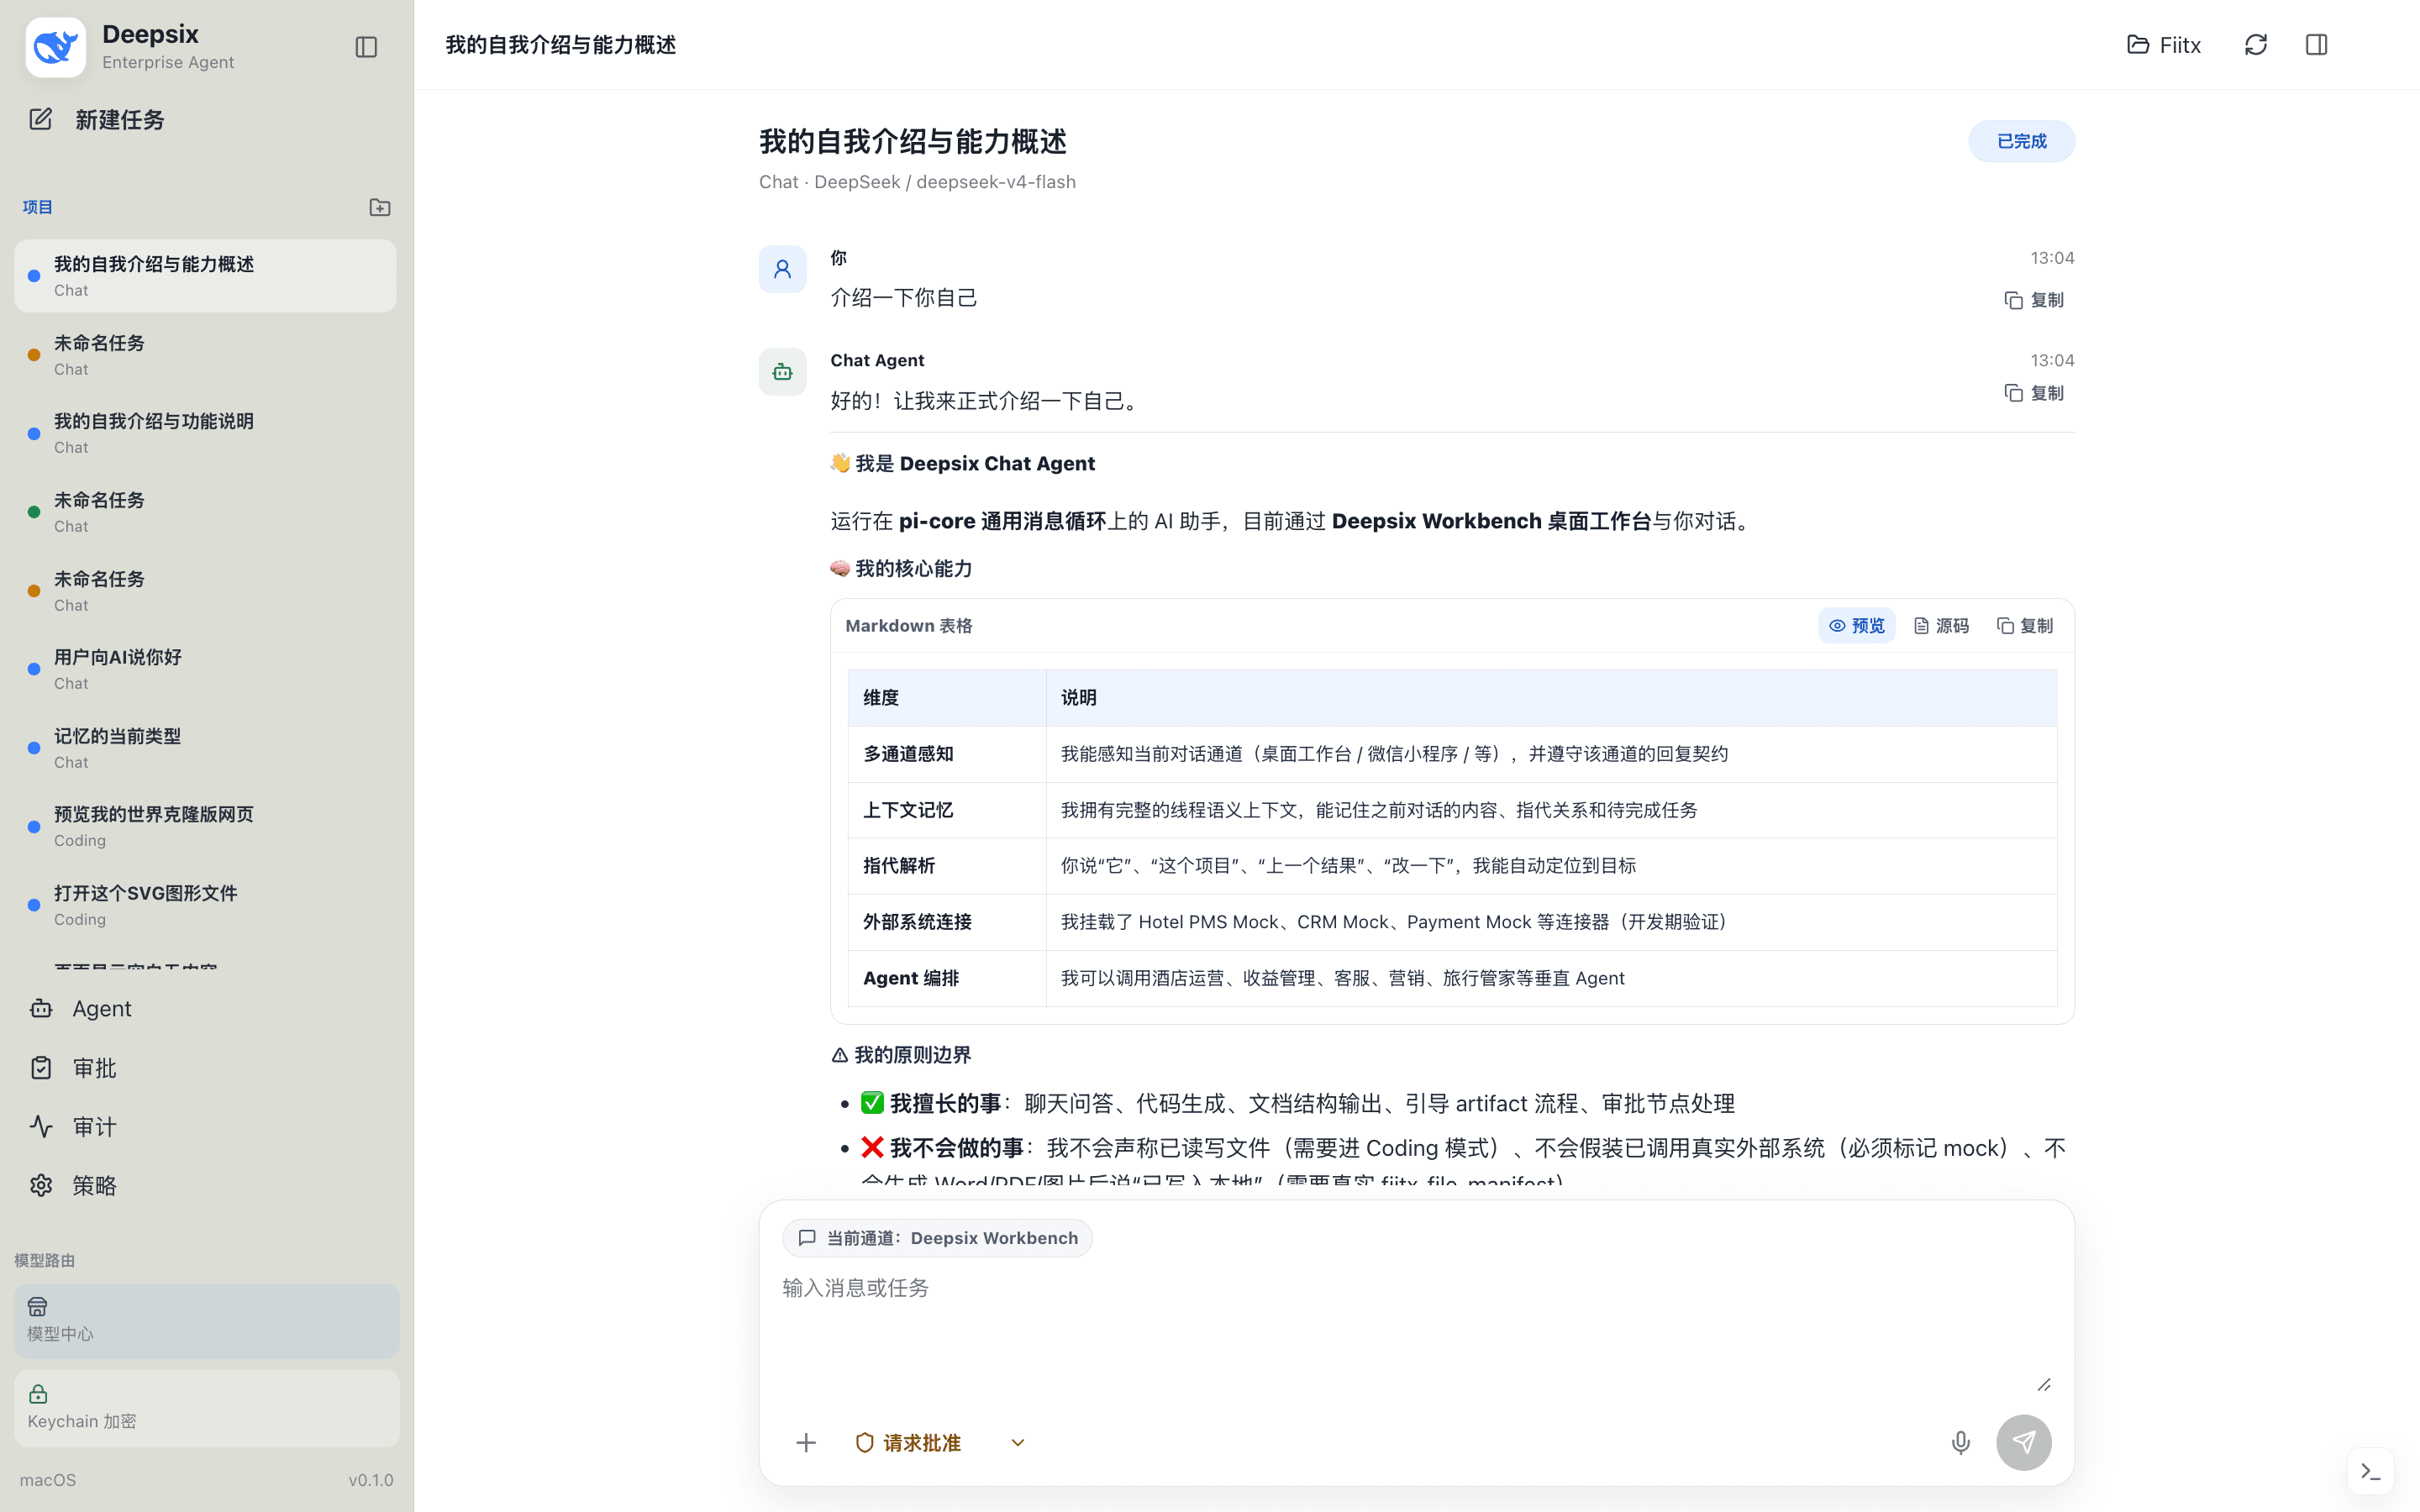
Task: Click the send message button
Action: (2024, 1443)
